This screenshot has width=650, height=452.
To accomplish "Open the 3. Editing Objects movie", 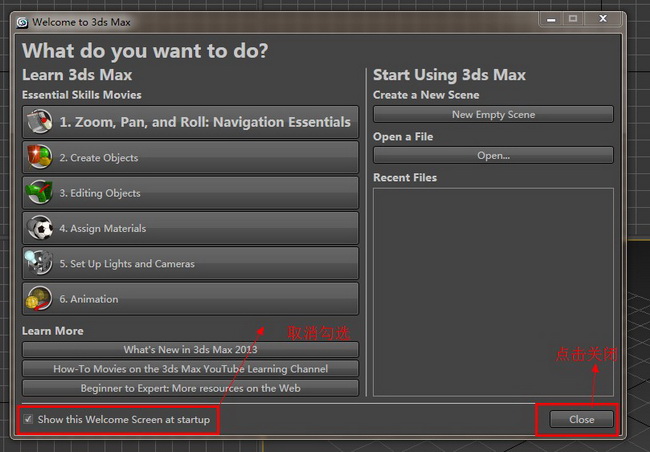I will (190, 193).
